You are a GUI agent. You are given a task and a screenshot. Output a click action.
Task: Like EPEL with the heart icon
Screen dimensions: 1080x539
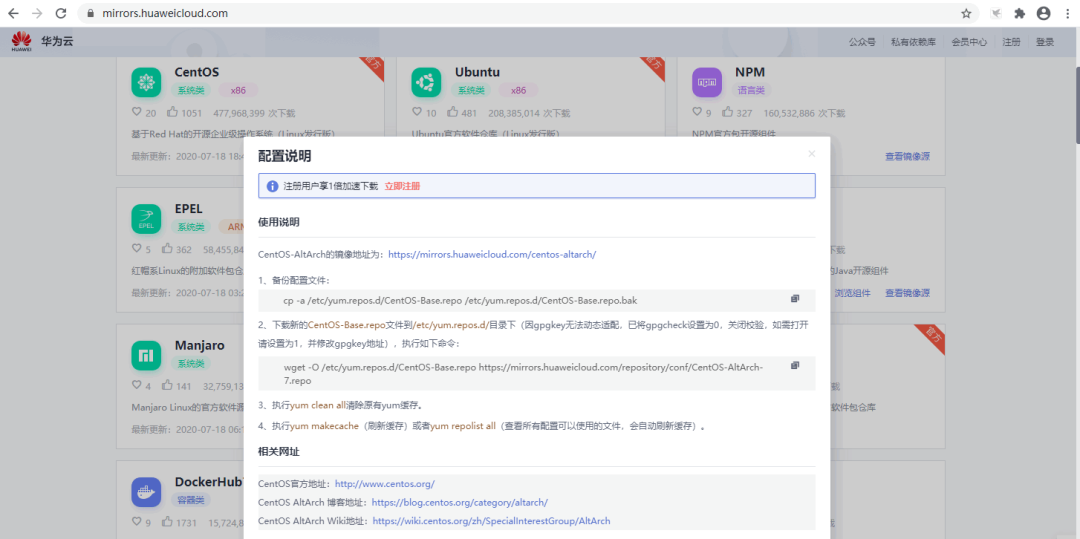(x=136, y=249)
